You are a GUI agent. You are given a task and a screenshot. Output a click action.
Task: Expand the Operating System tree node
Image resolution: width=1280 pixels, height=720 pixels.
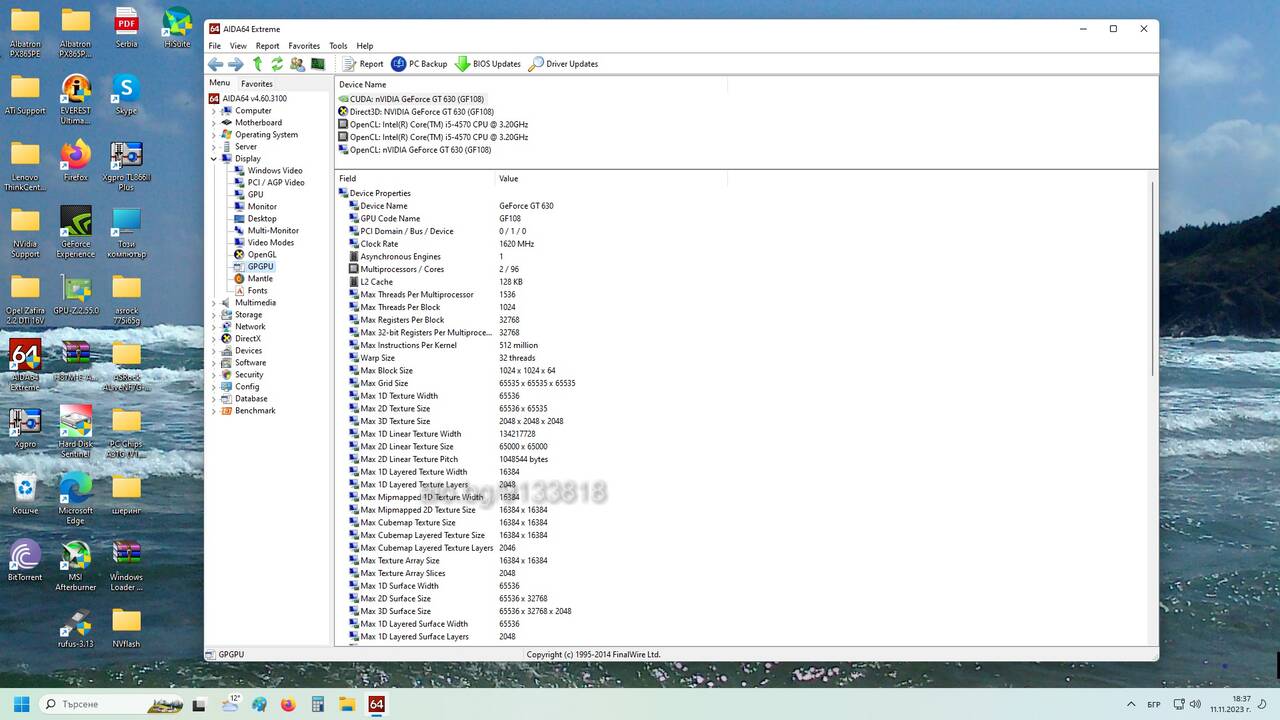pos(214,135)
